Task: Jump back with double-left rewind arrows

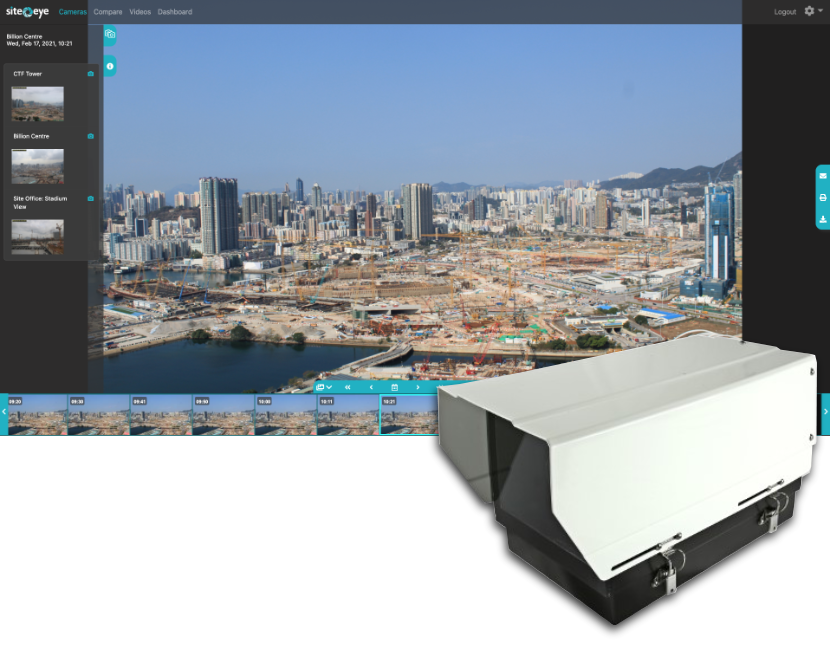Action: coord(348,387)
